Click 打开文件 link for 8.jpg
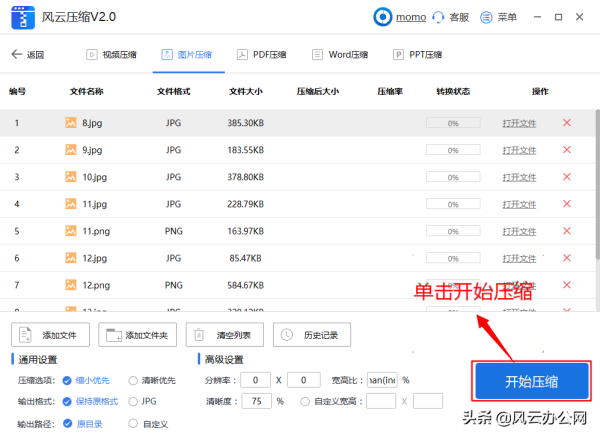Screen dimensions: 600x438 click(x=519, y=123)
